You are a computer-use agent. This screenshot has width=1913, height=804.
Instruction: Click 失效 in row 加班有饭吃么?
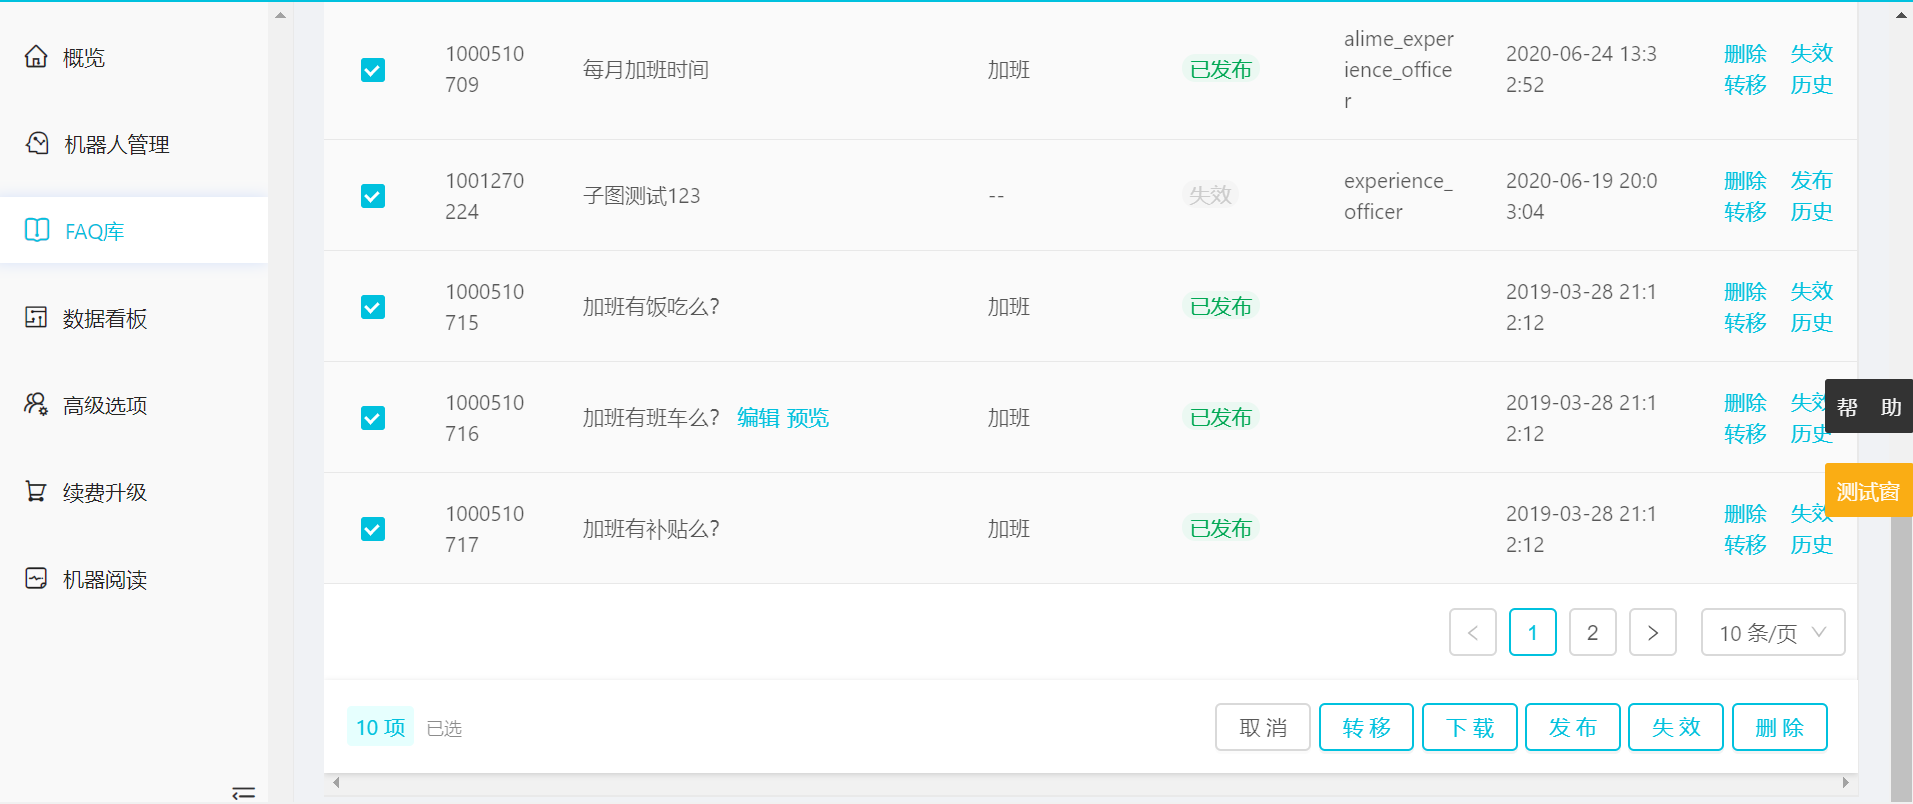pyautogui.click(x=1811, y=292)
